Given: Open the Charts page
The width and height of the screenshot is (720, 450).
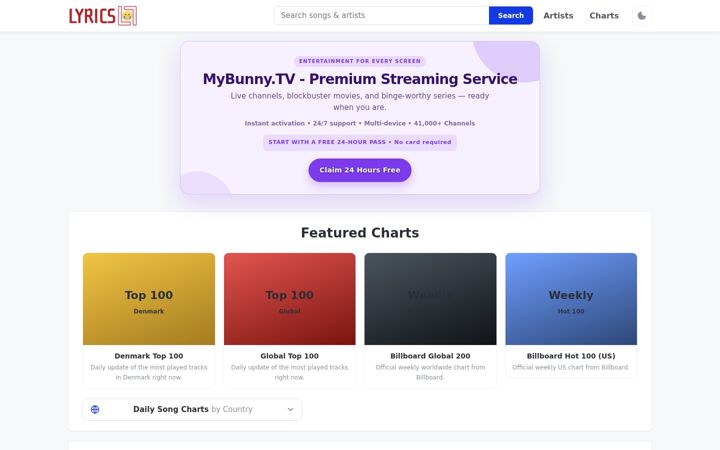Looking at the screenshot, I should point(604,16).
